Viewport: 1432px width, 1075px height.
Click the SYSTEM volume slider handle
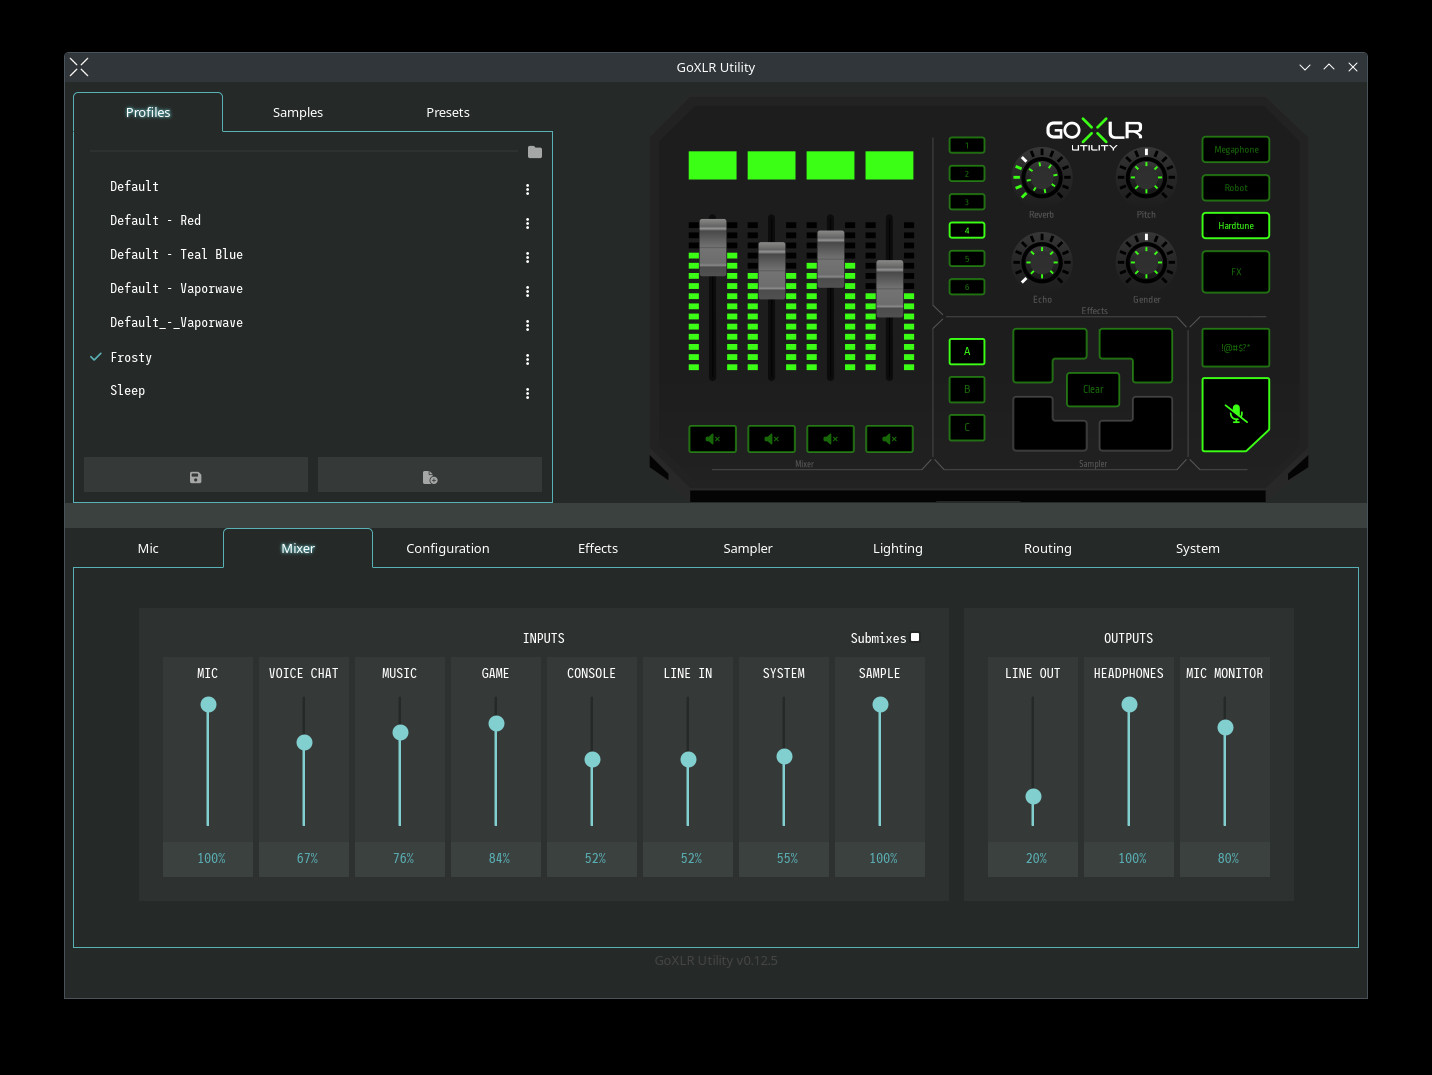click(784, 756)
